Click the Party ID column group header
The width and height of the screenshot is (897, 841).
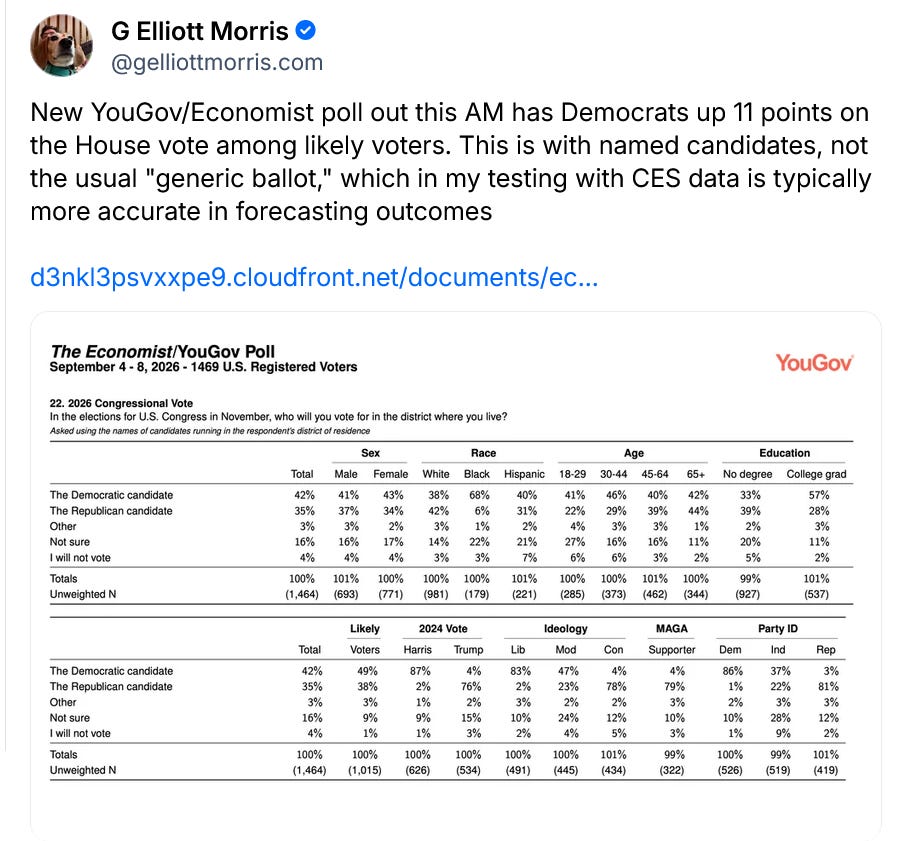tap(777, 628)
